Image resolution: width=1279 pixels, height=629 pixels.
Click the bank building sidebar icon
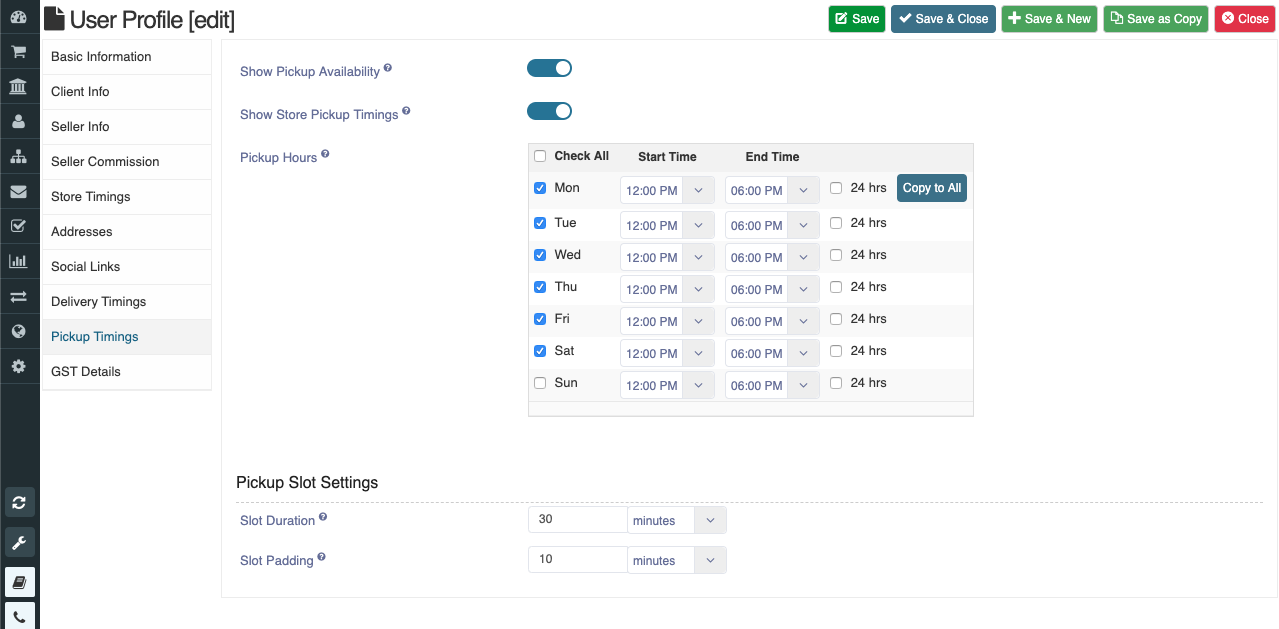tap(18, 87)
